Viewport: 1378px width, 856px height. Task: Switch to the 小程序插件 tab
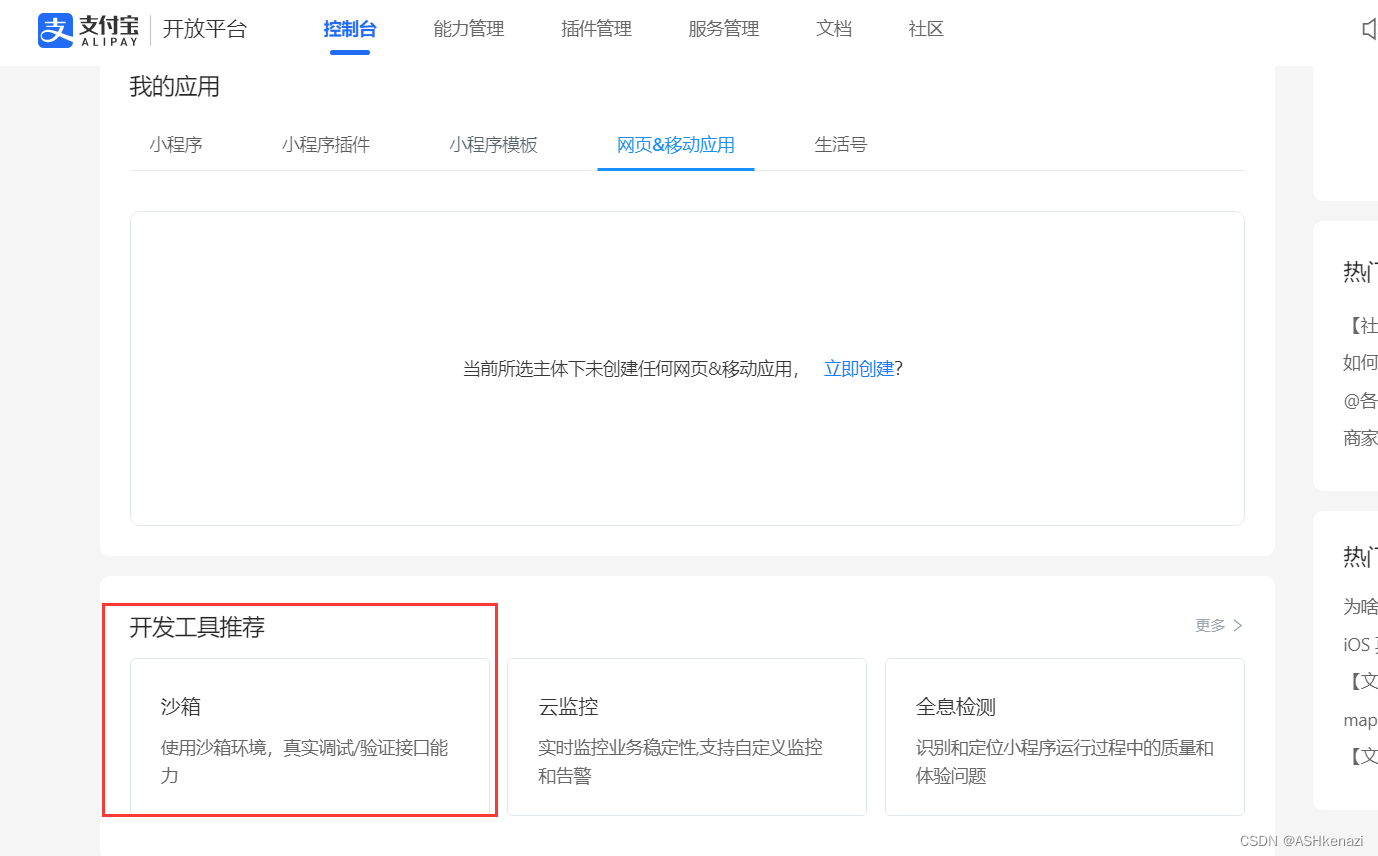click(326, 145)
